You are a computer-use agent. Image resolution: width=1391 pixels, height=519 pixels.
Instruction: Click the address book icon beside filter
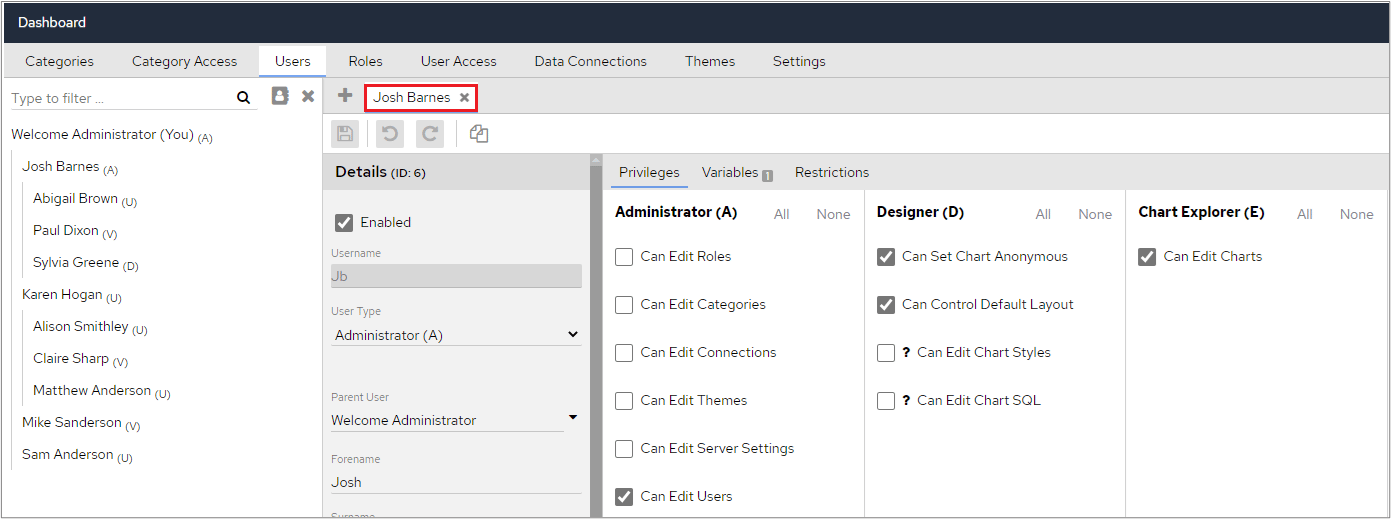point(280,96)
